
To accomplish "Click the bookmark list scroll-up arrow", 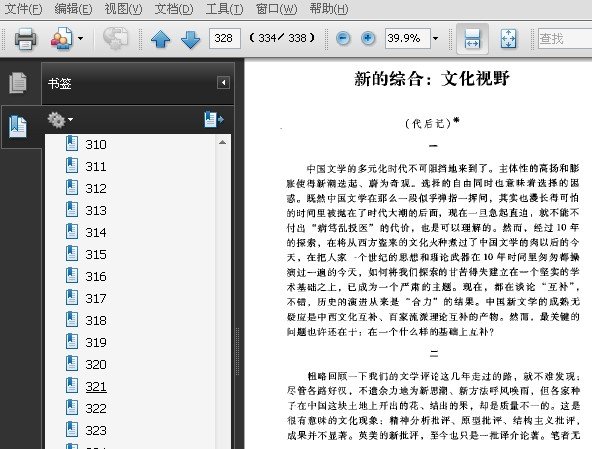I will [222, 142].
